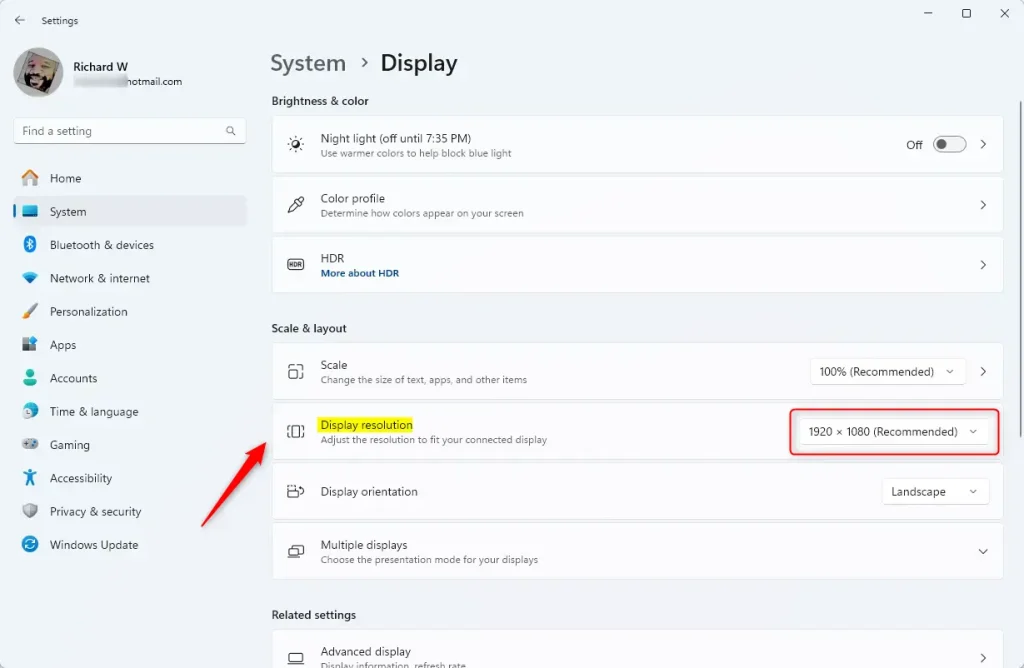Expand the Multiple displays section
Viewport: 1024px width, 668px height.
pyautogui.click(x=982, y=552)
